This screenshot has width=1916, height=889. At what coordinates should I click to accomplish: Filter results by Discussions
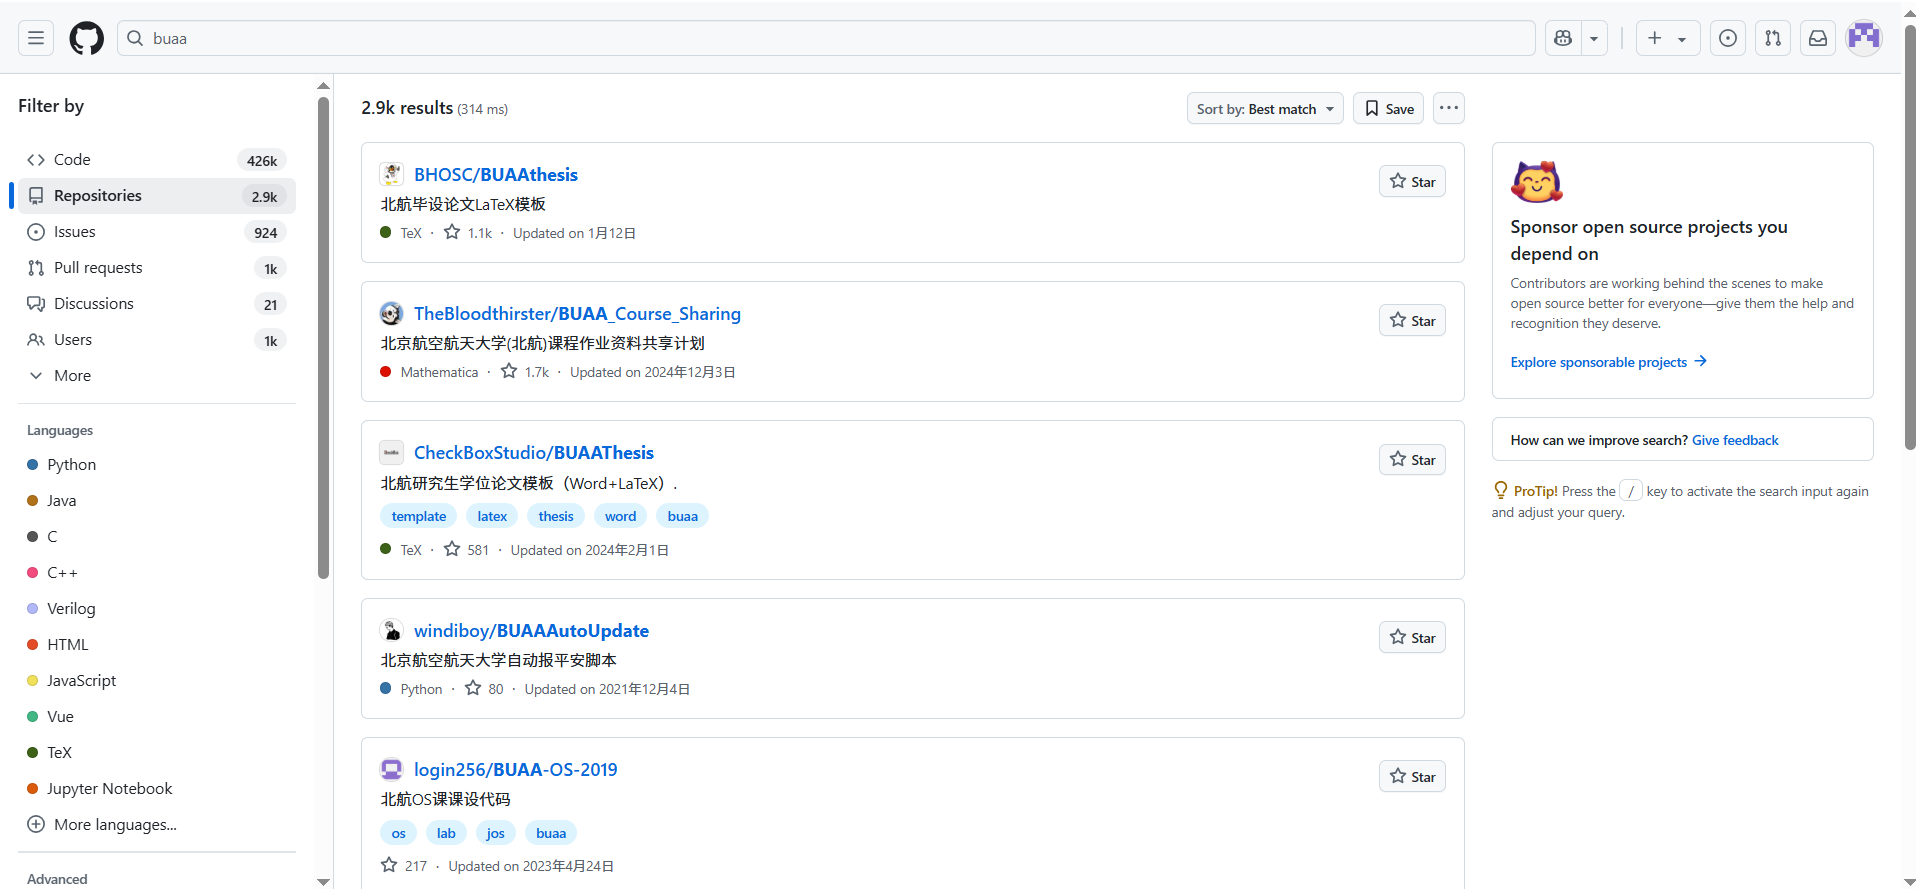click(157, 304)
